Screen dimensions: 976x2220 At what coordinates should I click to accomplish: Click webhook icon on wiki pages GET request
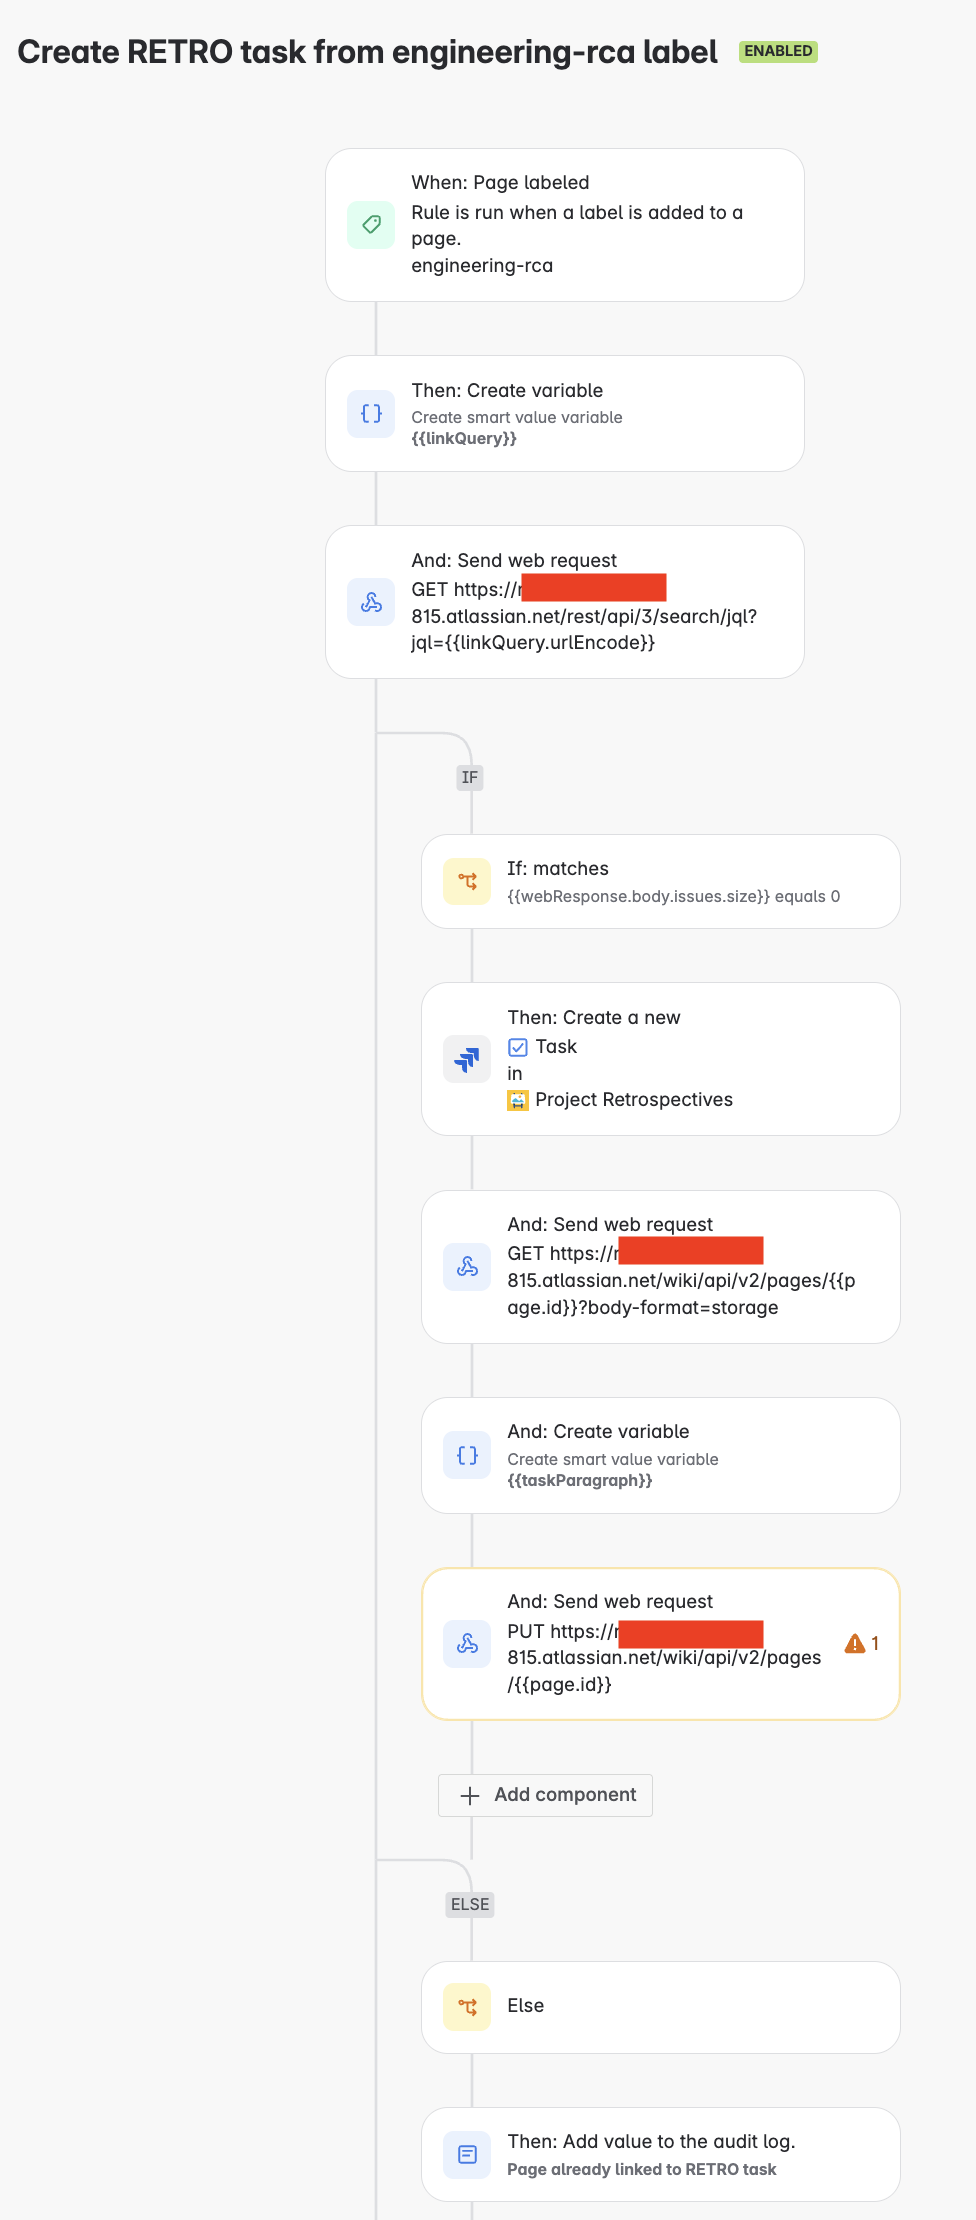click(466, 1266)
